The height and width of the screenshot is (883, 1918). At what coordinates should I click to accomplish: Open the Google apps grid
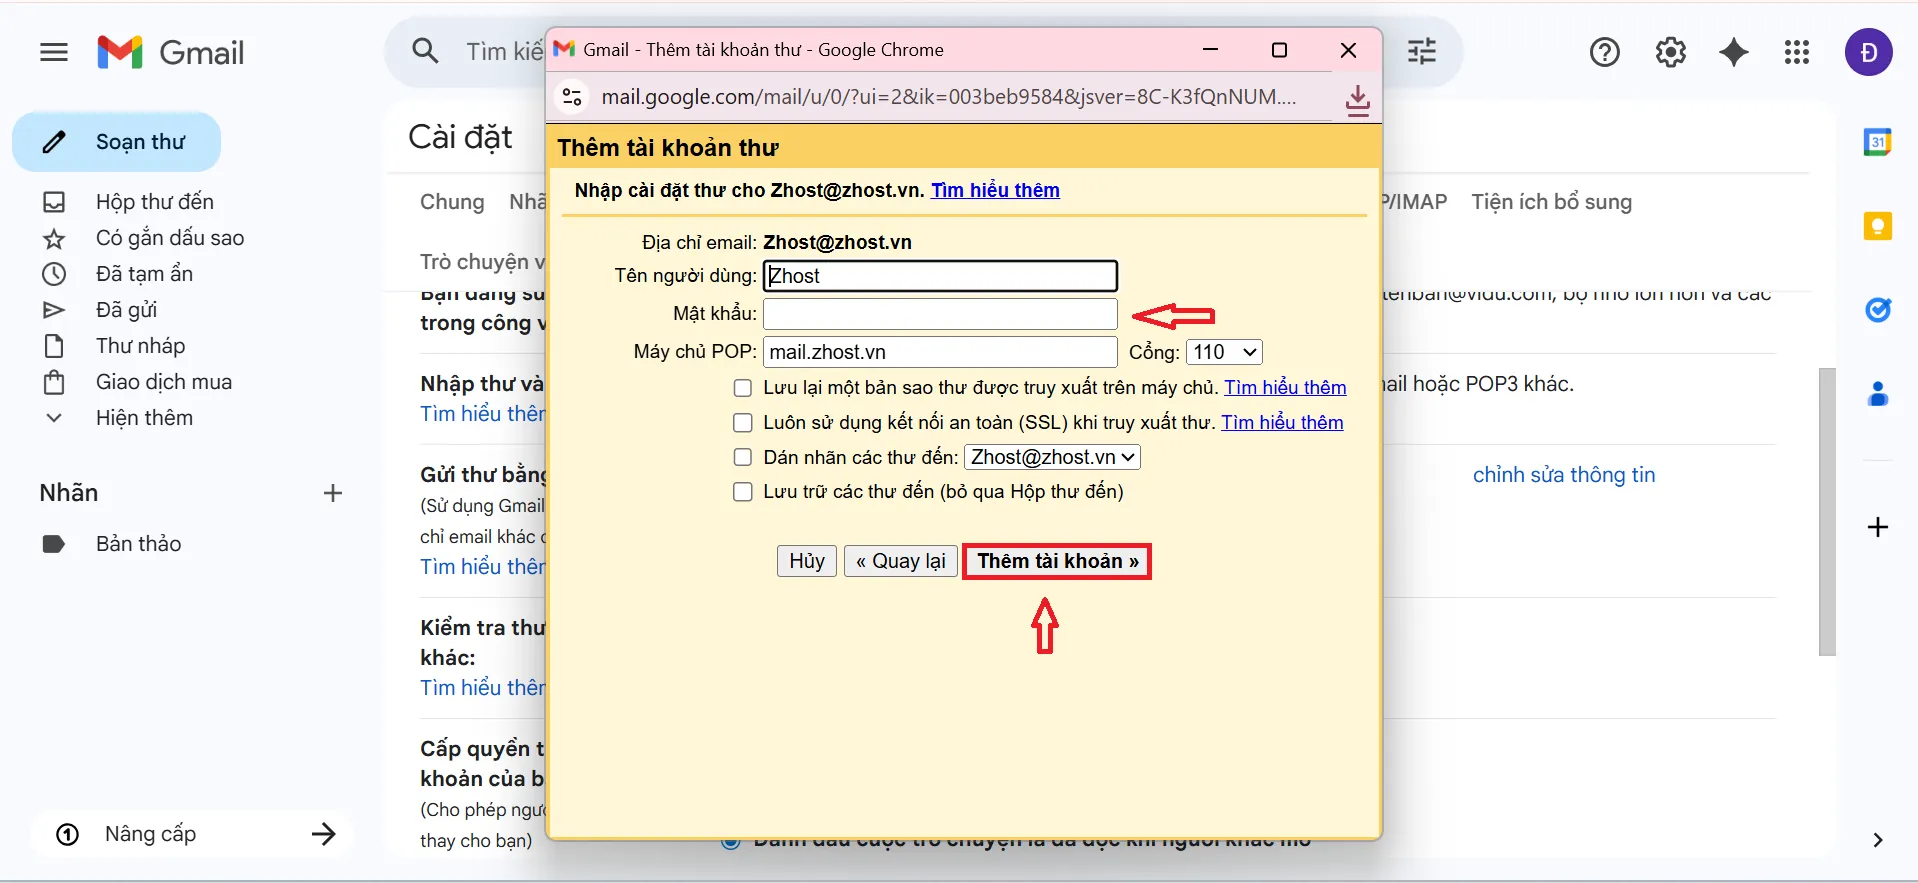1796,52
